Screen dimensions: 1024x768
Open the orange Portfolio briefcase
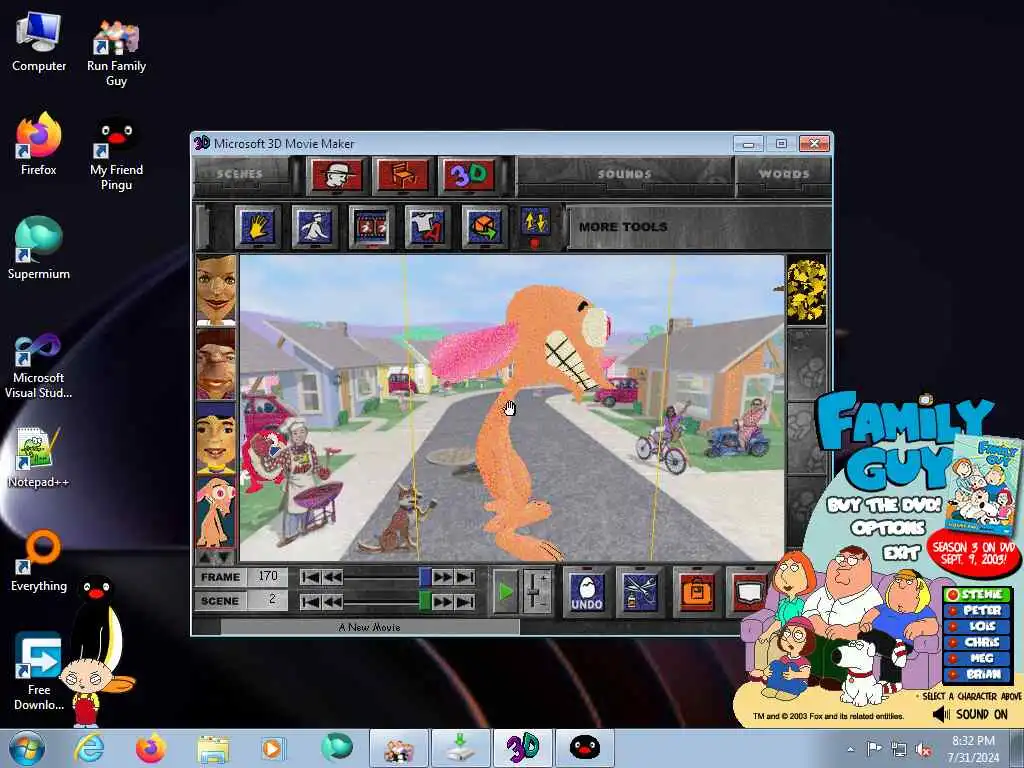click(x=697, y=592)
